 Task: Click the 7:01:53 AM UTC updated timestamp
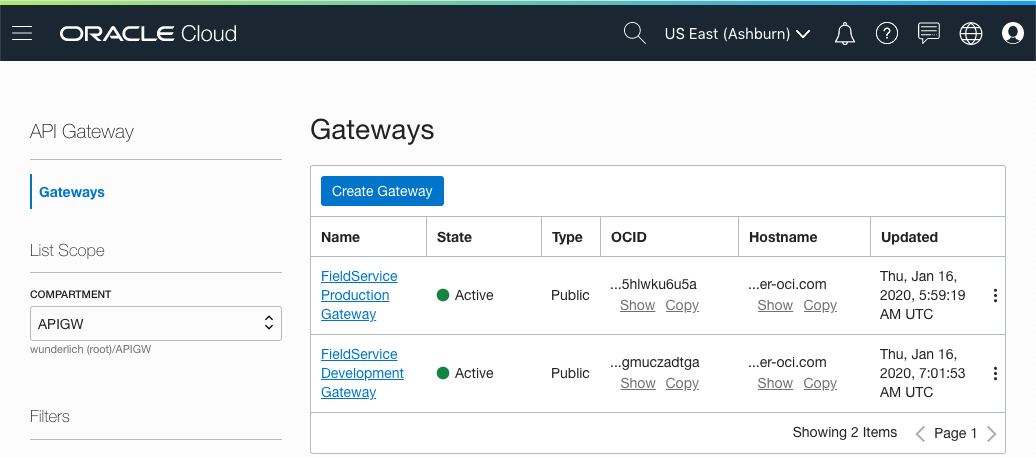[922, 373]
